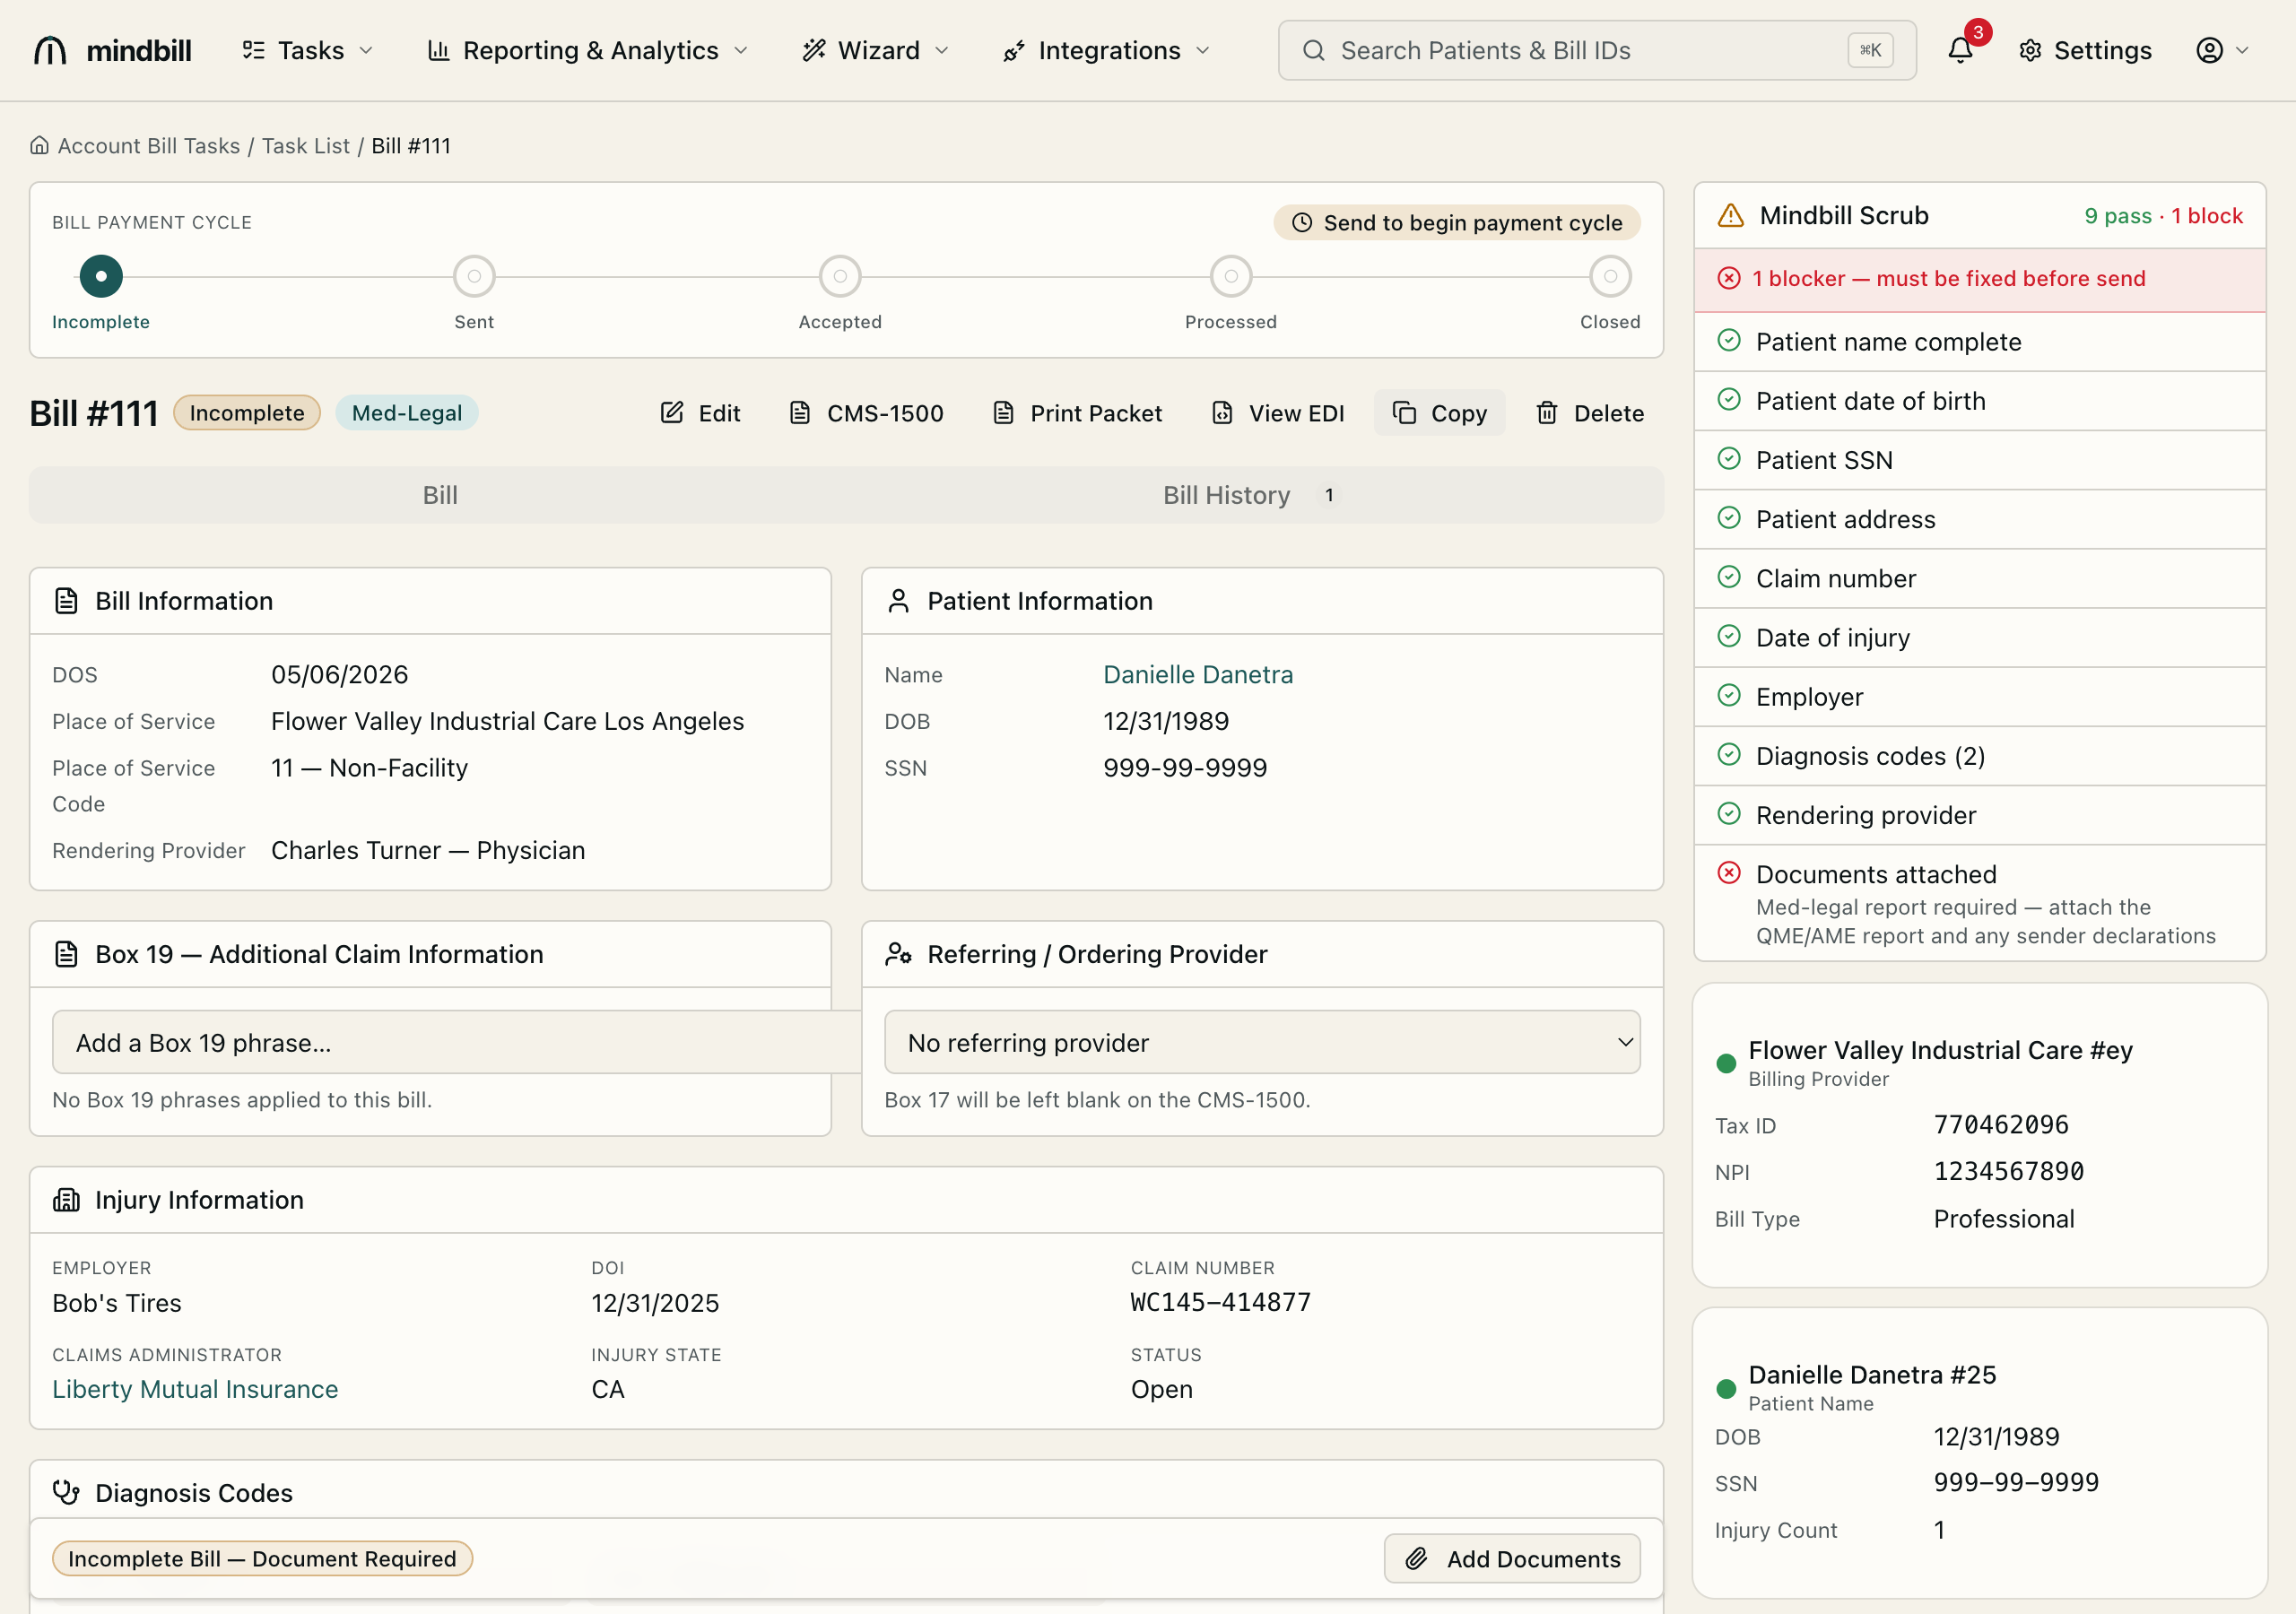Expand the Integrations menu
This screenshot has height=1614, width=2296.
pos(1107,50)
